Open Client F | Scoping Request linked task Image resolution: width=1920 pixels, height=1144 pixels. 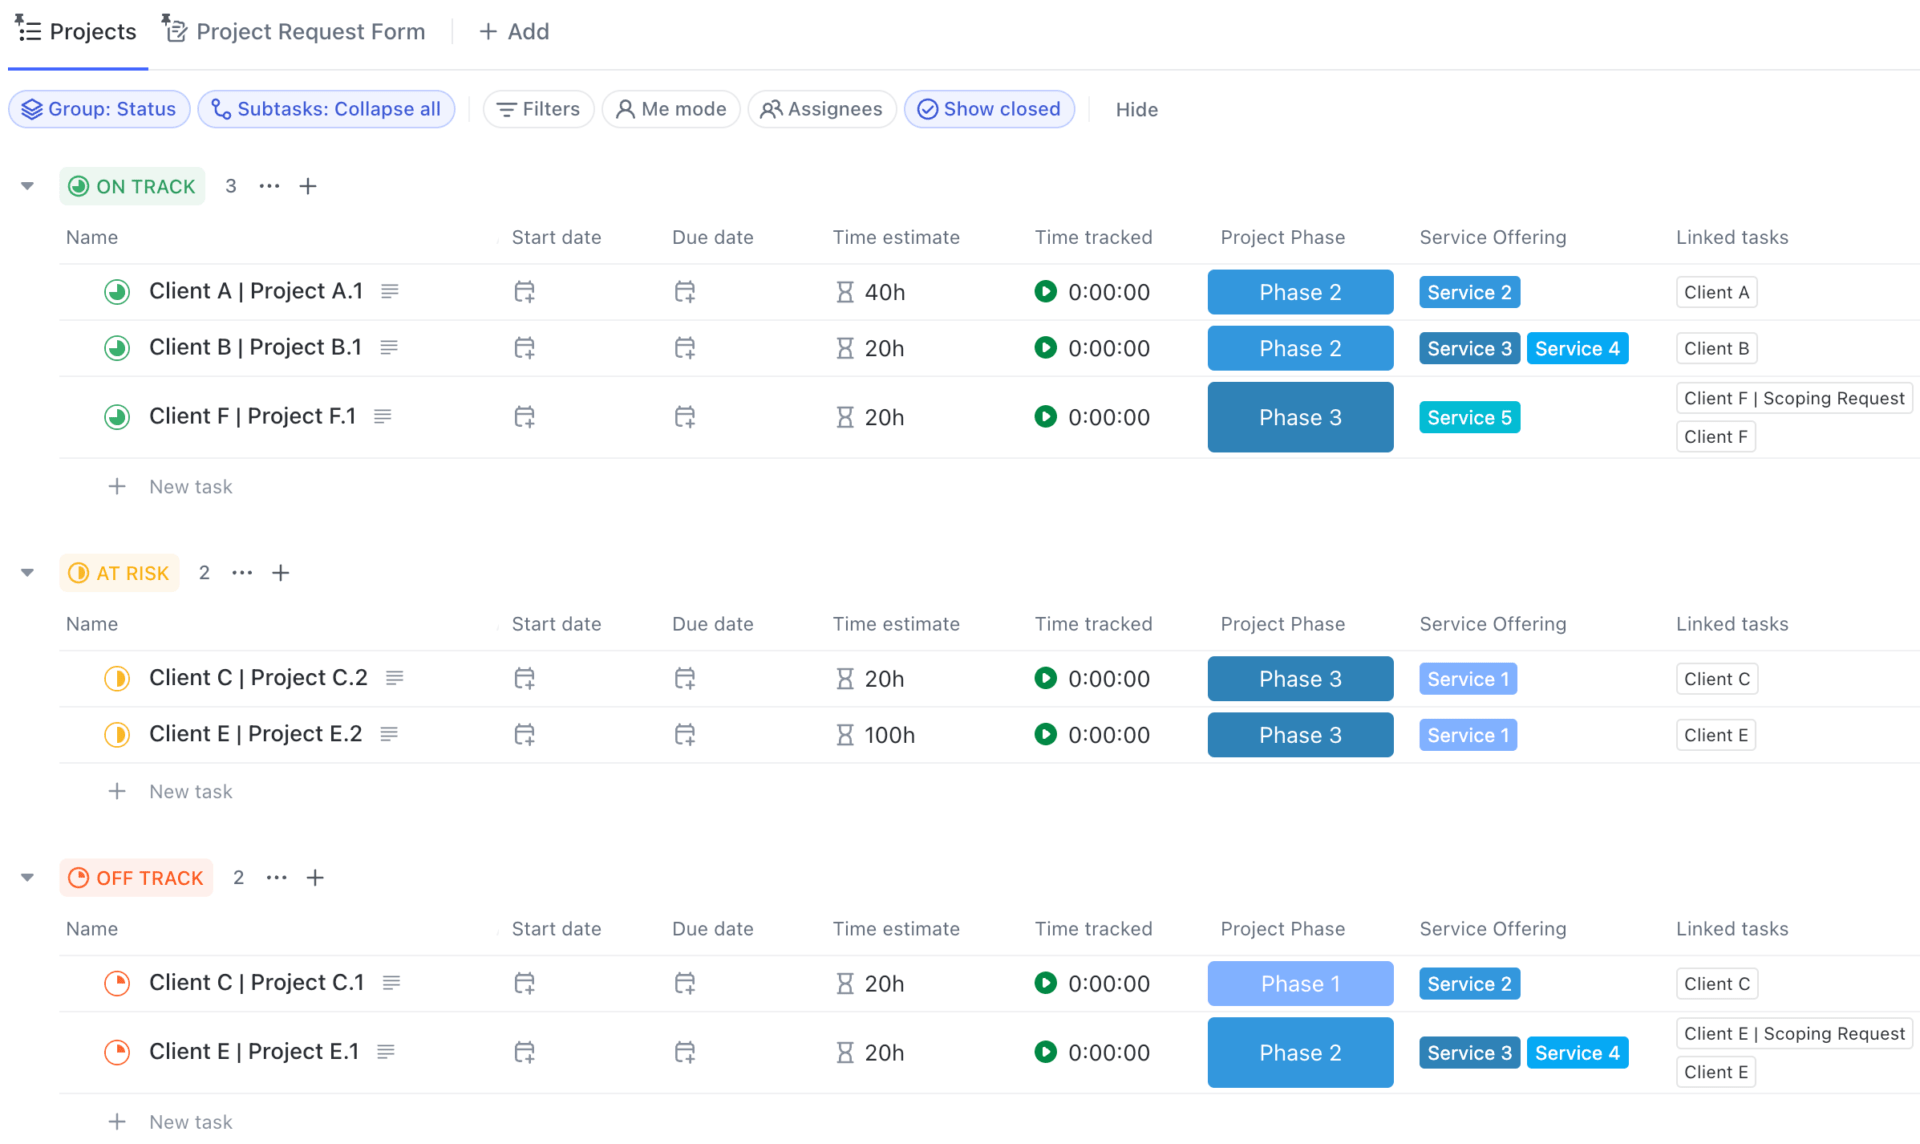click(x=1794, y=398)
